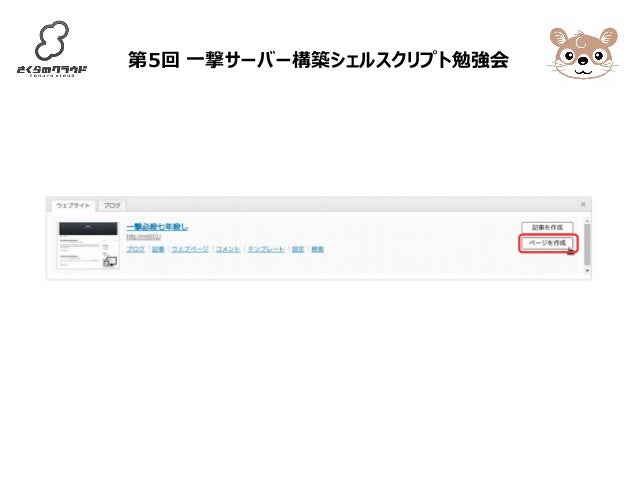Open the ブログ link
Viewport: 638px width, 479px height.
point(135,249)
